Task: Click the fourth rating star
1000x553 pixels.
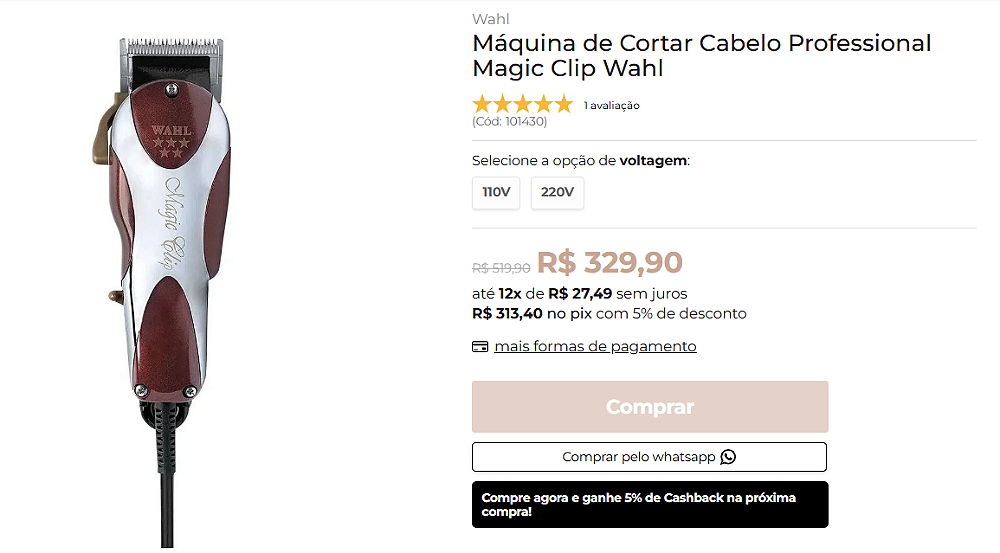Action: 543,103
